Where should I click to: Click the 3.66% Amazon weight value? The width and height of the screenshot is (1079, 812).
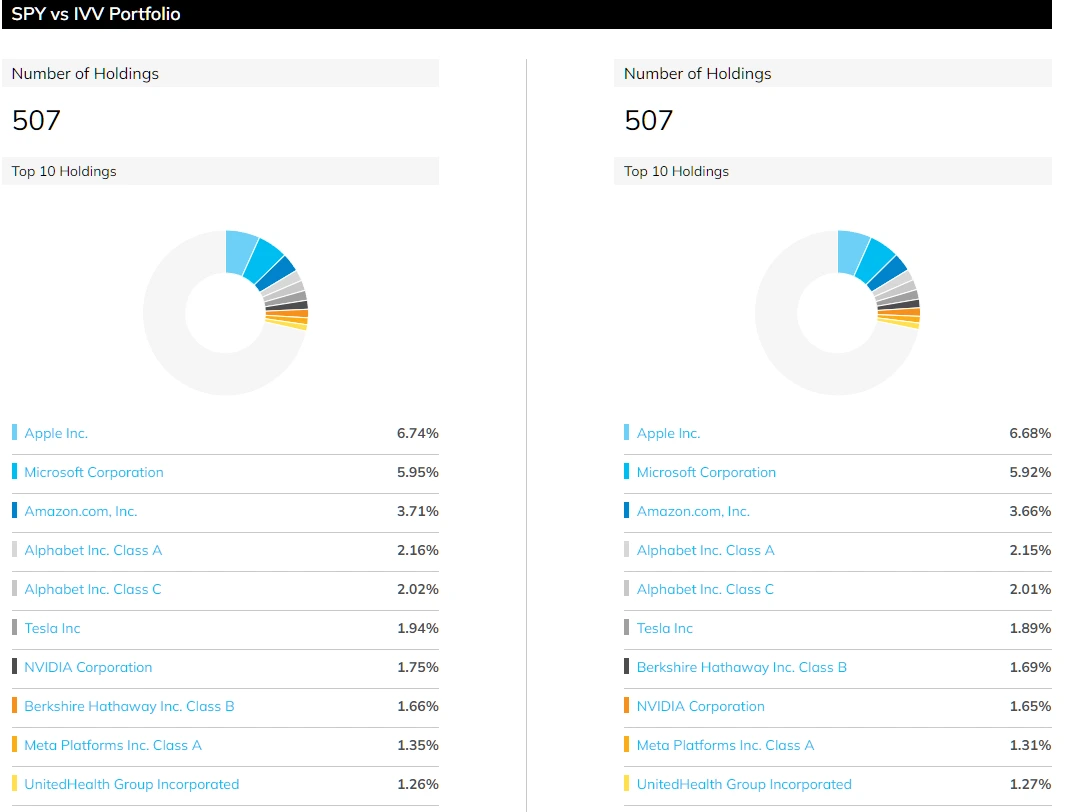1030,511
